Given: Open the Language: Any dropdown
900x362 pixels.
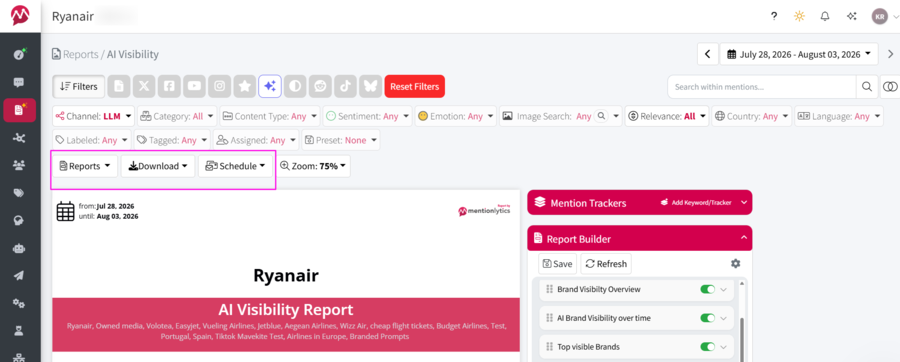Looking at the screenshot, I should coord(839,116).
